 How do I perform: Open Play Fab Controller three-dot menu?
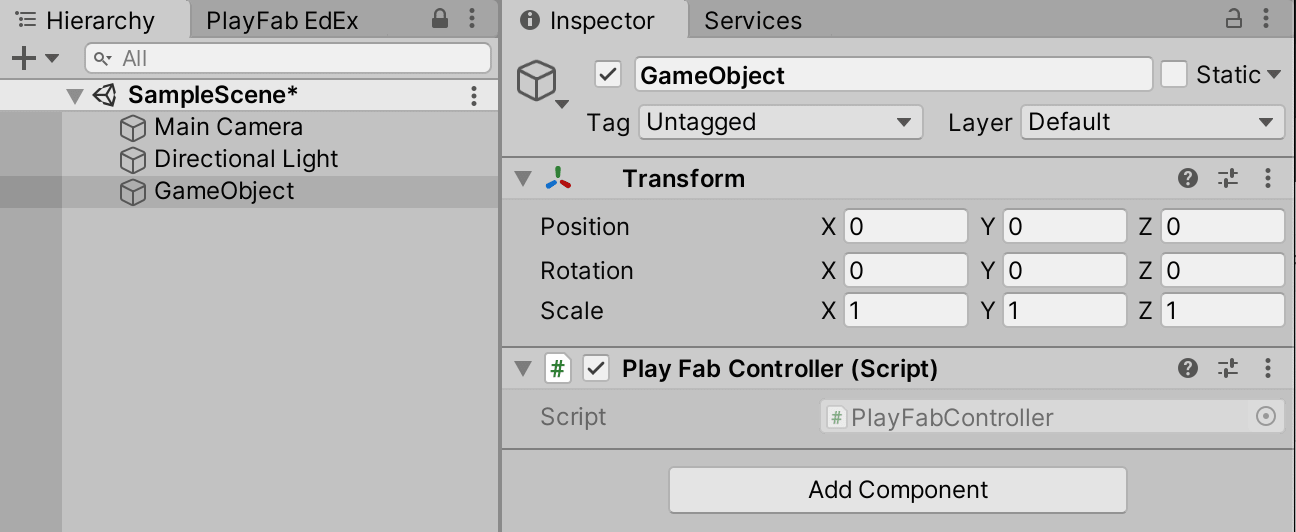1268,368
